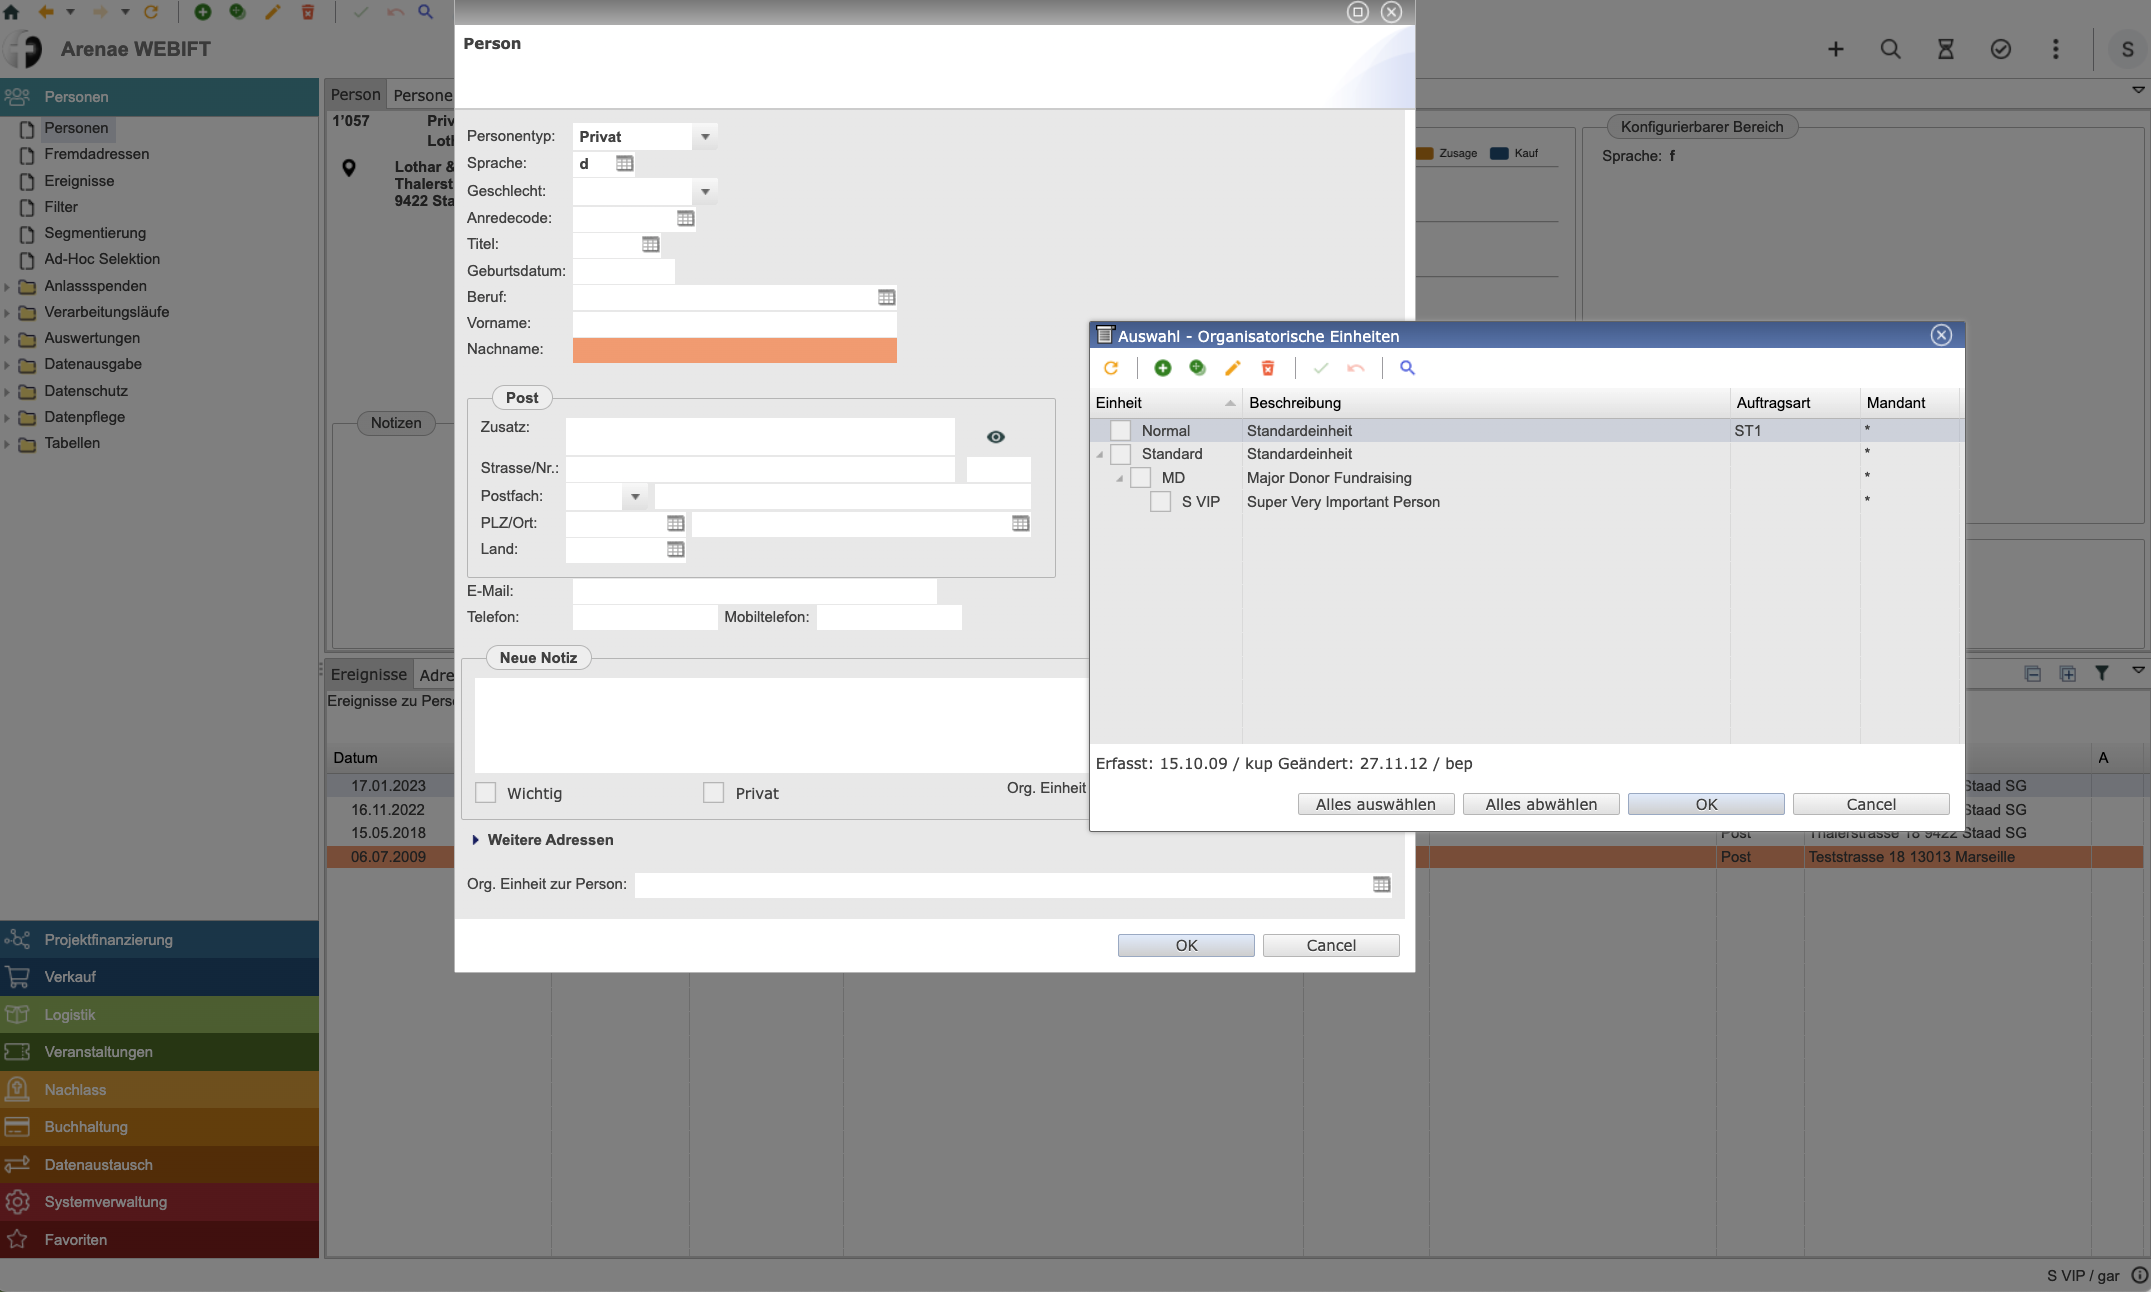Select Fremdadressen in the navigation tree
This screenshot has height=1292, width=2151.
(96, 154)
